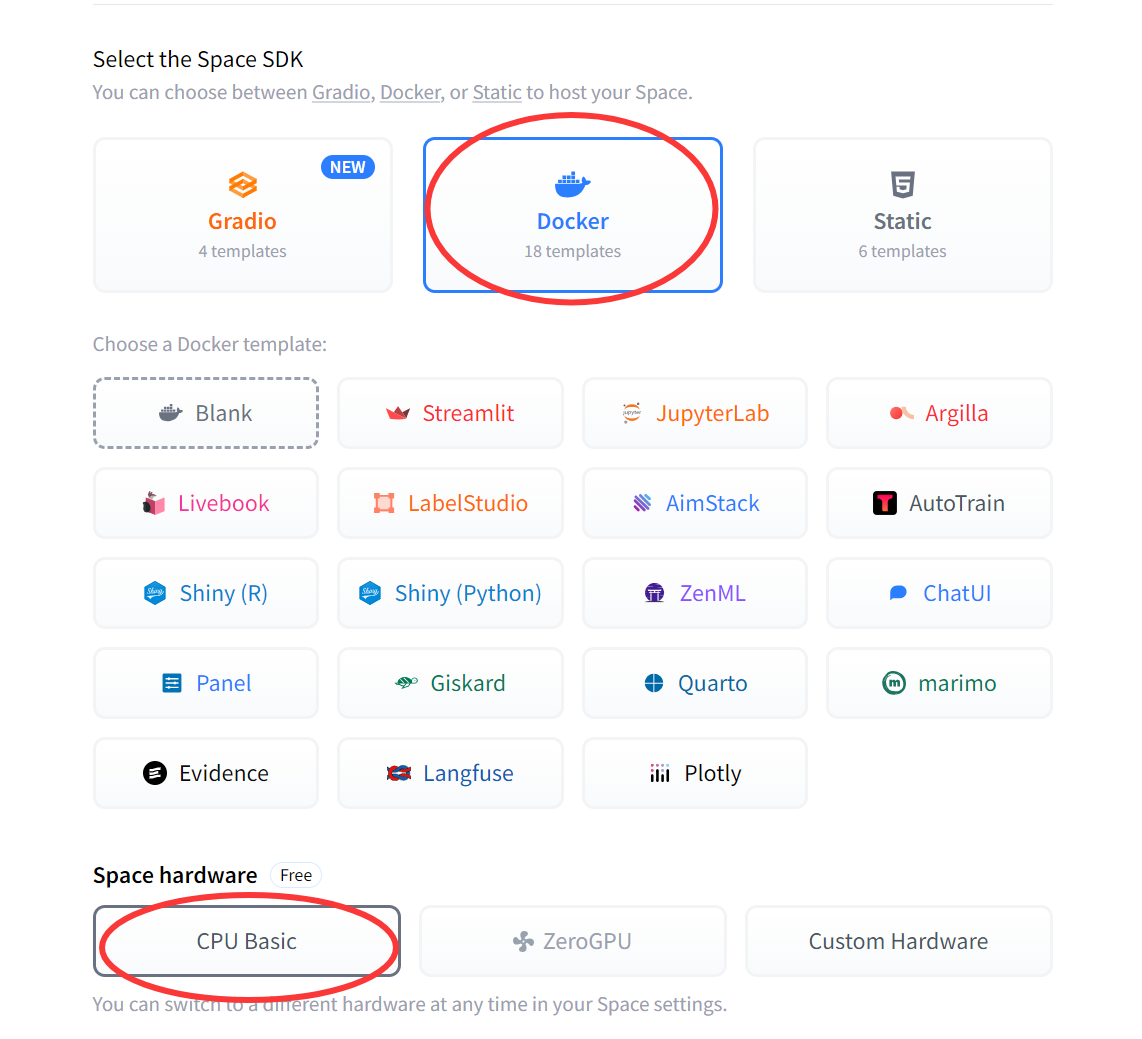
Task: Follow the Static link in the description
Action: pyautogui.click(x=497, y=93)
